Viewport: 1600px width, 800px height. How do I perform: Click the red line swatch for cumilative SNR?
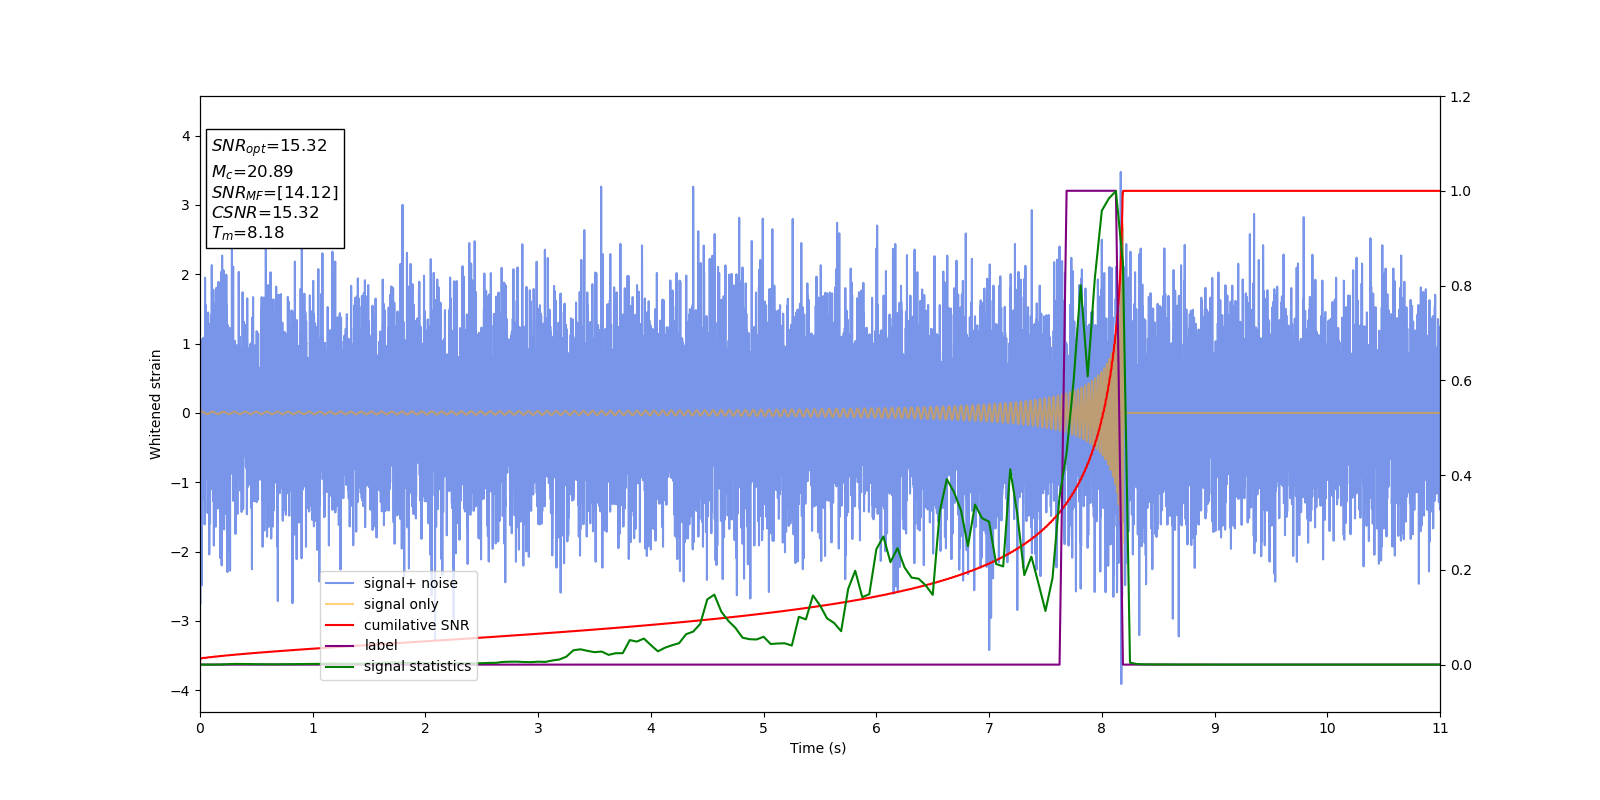pyautogui.click(x=340, y=625)
